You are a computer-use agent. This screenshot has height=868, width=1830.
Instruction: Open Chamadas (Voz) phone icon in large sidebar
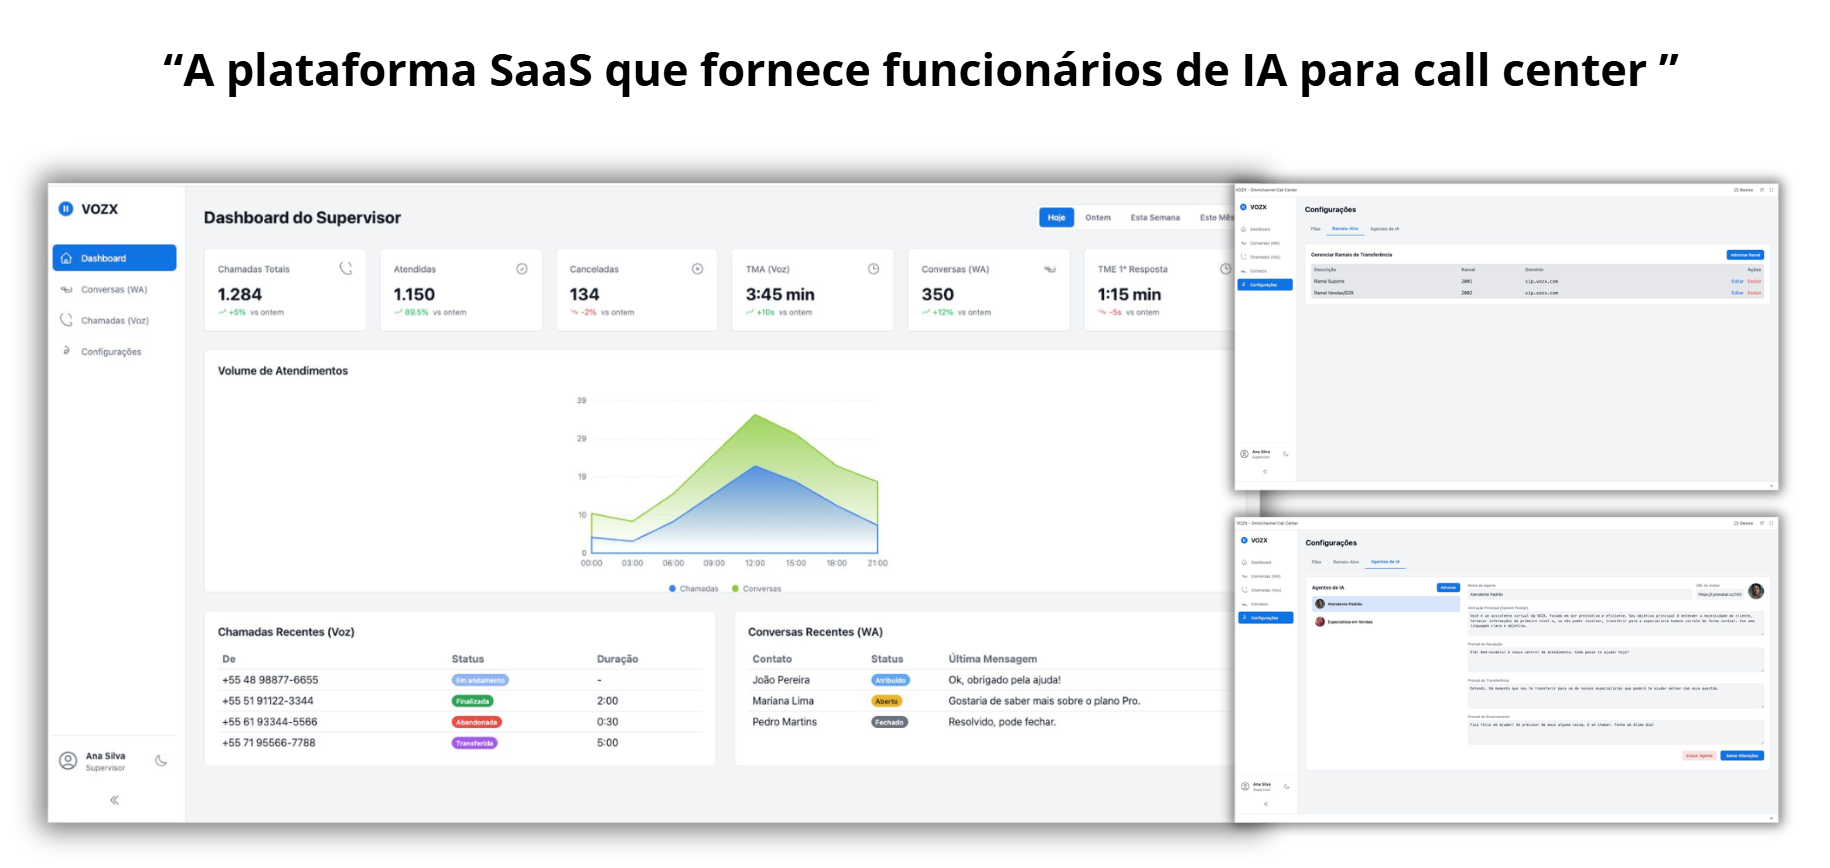66,320
